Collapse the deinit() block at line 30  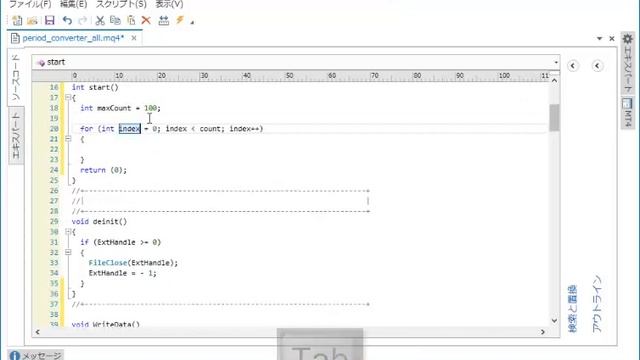pyautogui.click(x=68, y=231)
